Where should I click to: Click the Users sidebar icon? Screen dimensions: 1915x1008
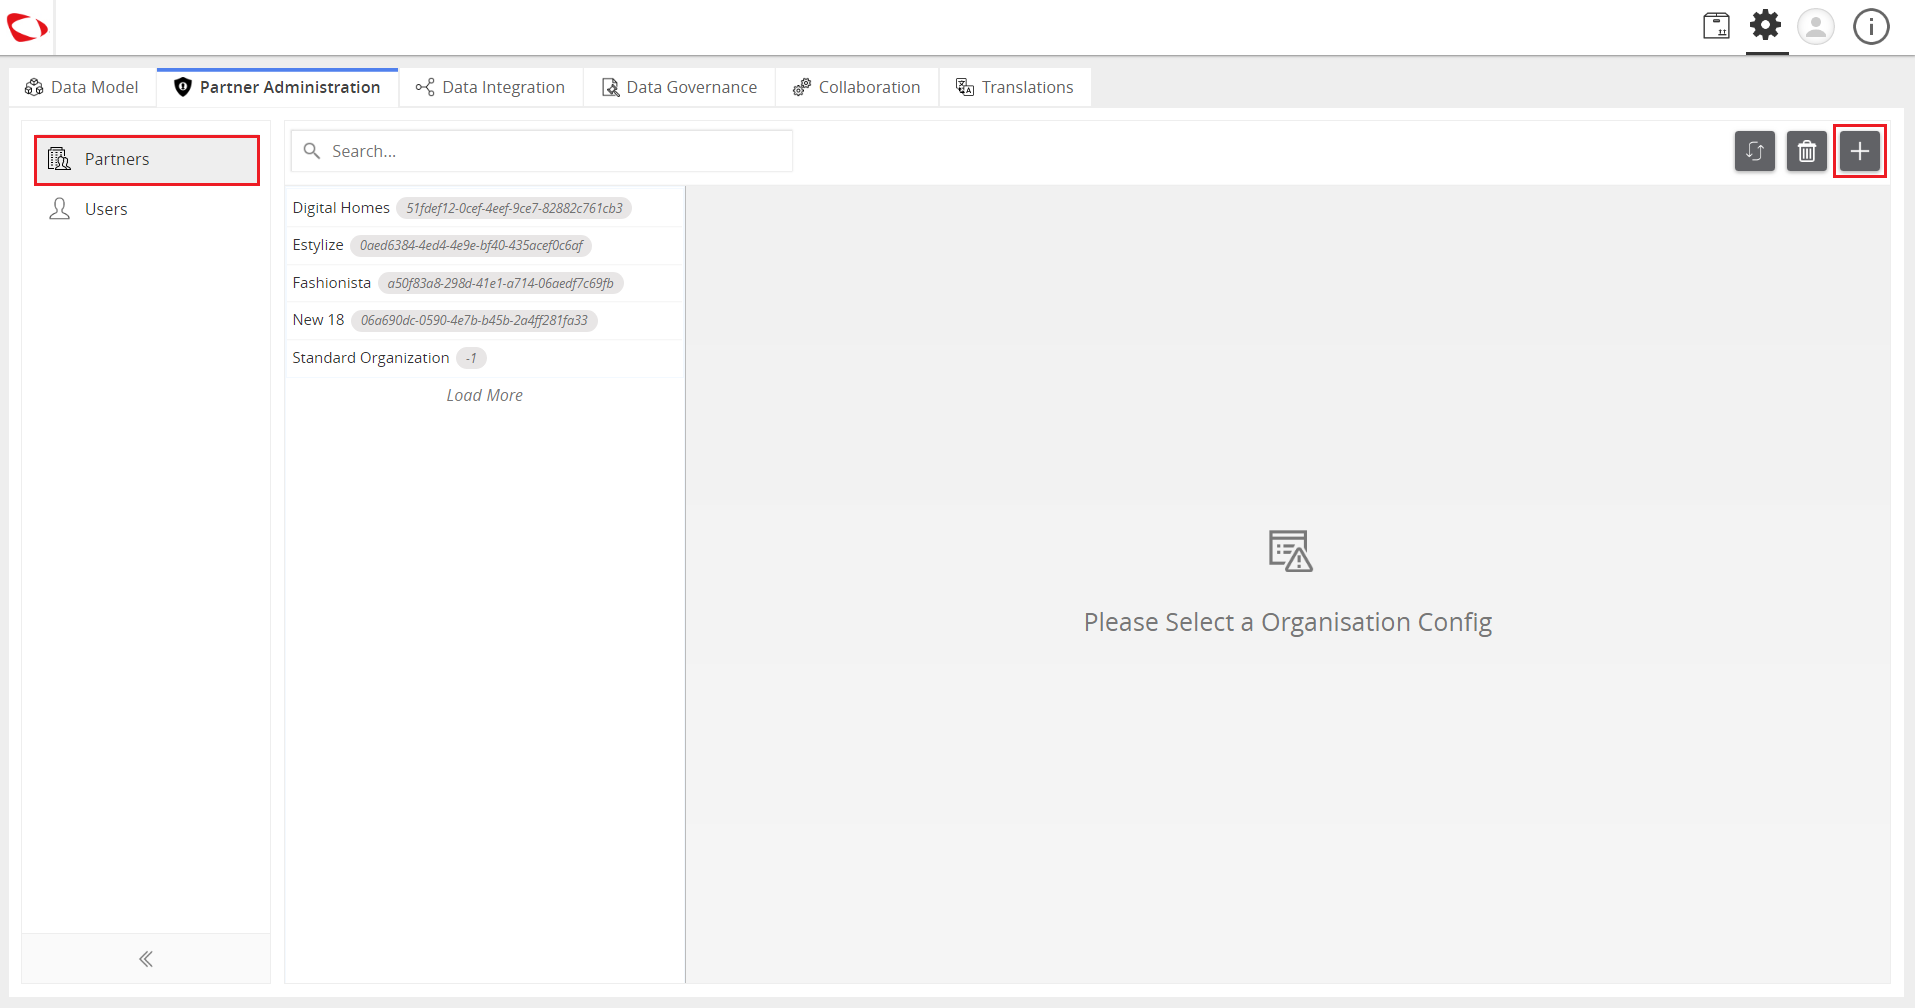pos(60,209)
